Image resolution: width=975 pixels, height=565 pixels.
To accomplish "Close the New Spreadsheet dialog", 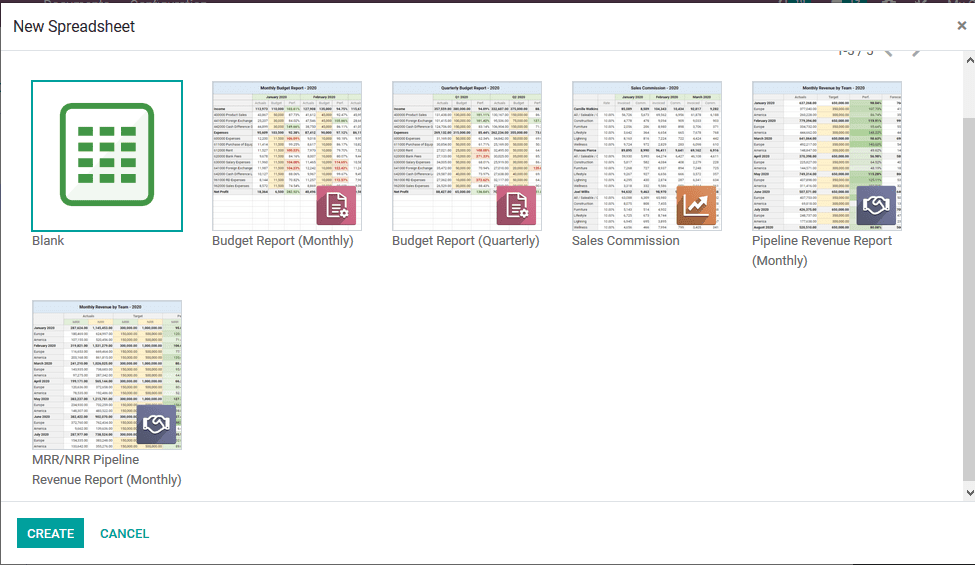I will click(x=961, y=26).
